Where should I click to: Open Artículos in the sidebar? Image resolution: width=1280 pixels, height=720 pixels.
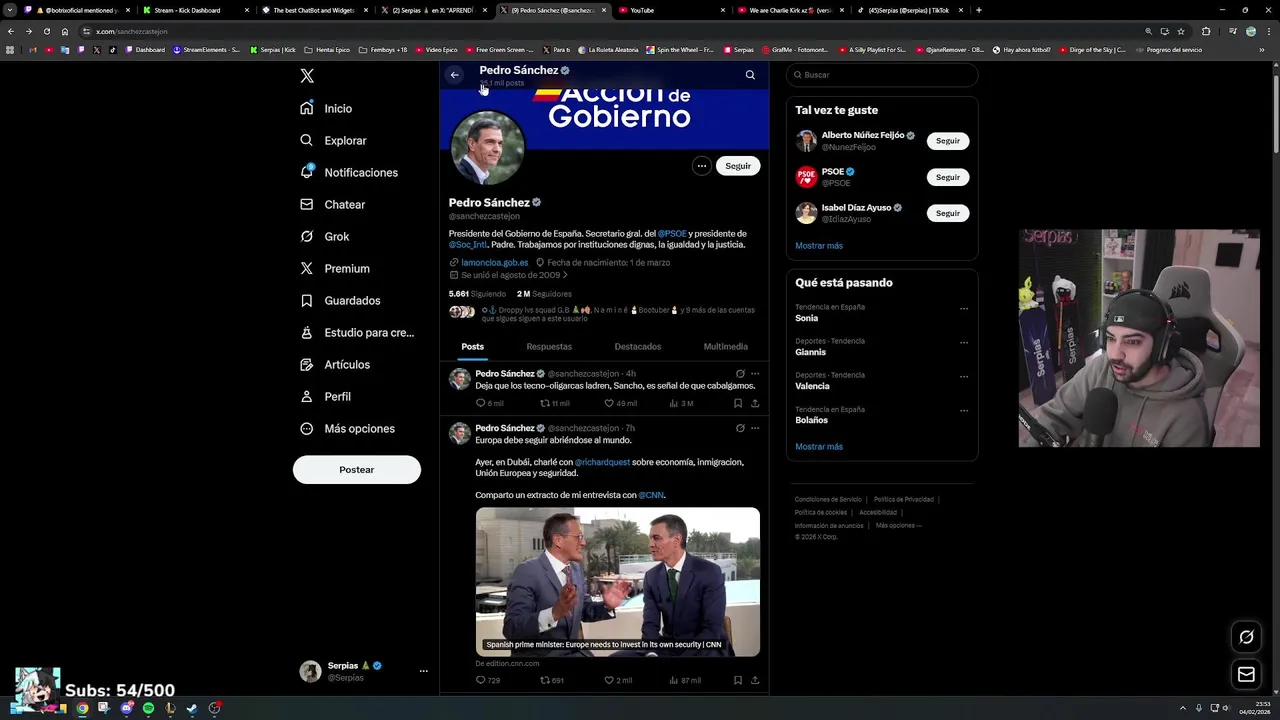(335, 364)
